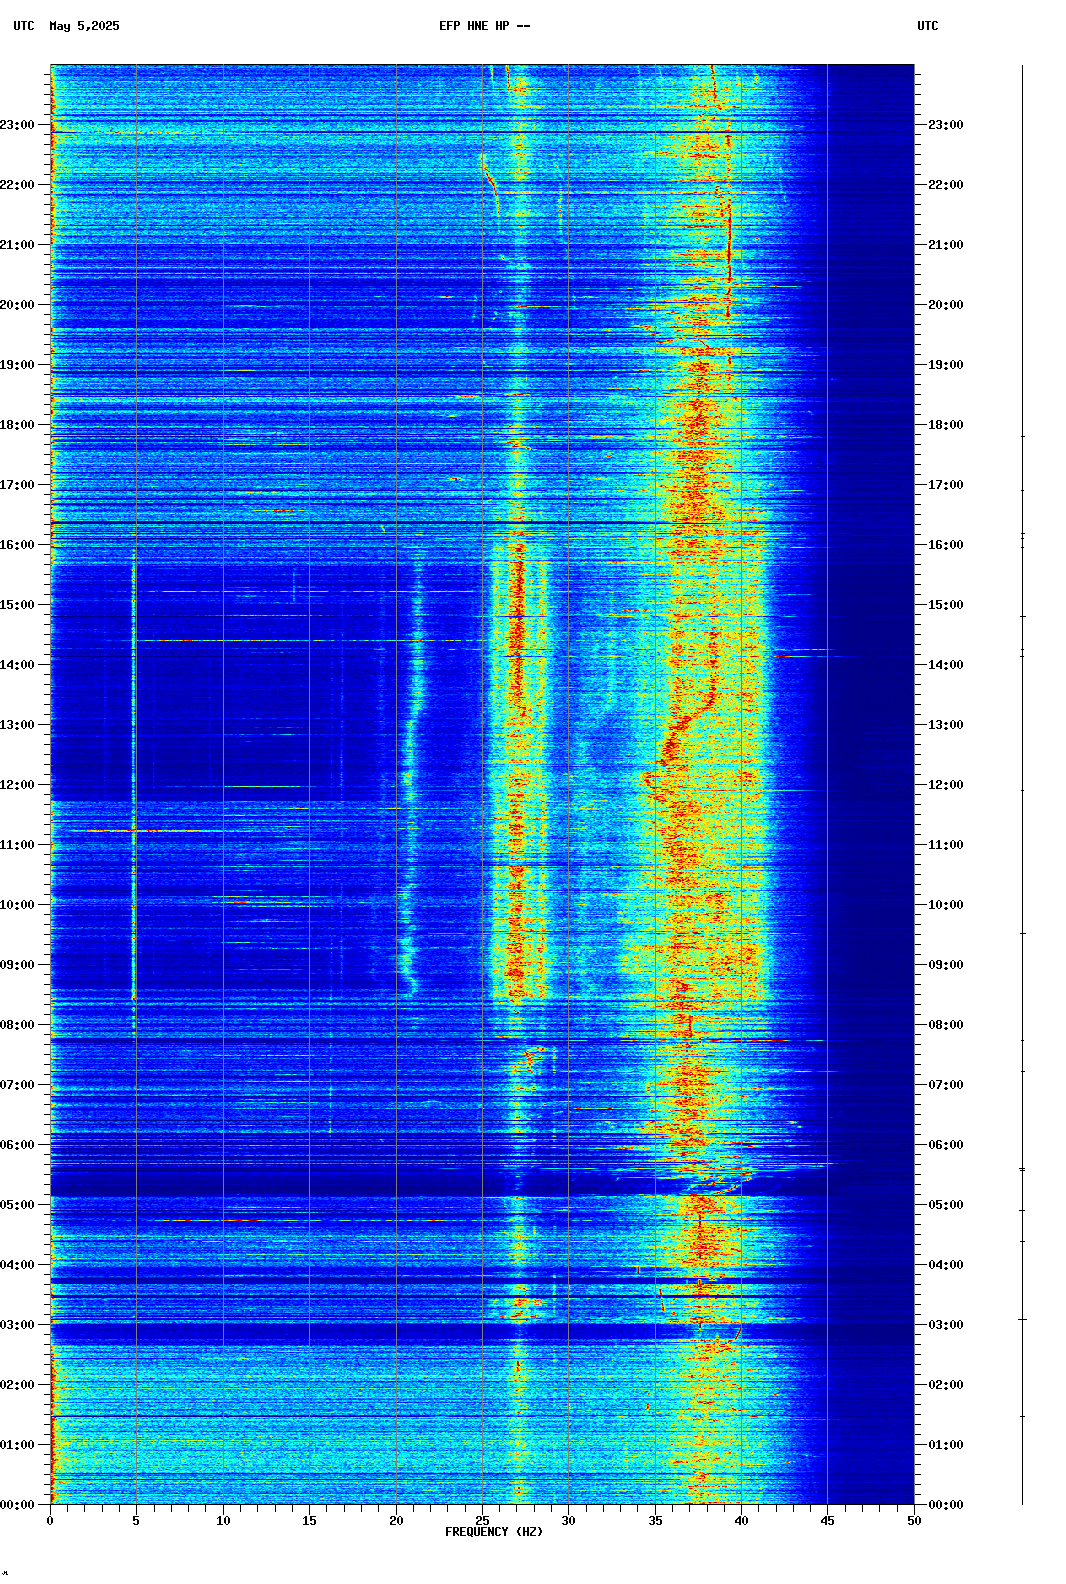Click the '10:00' label on right time axis
Image resolution: width=1066 pixels, height=1584 pixels.
(946, 905)
